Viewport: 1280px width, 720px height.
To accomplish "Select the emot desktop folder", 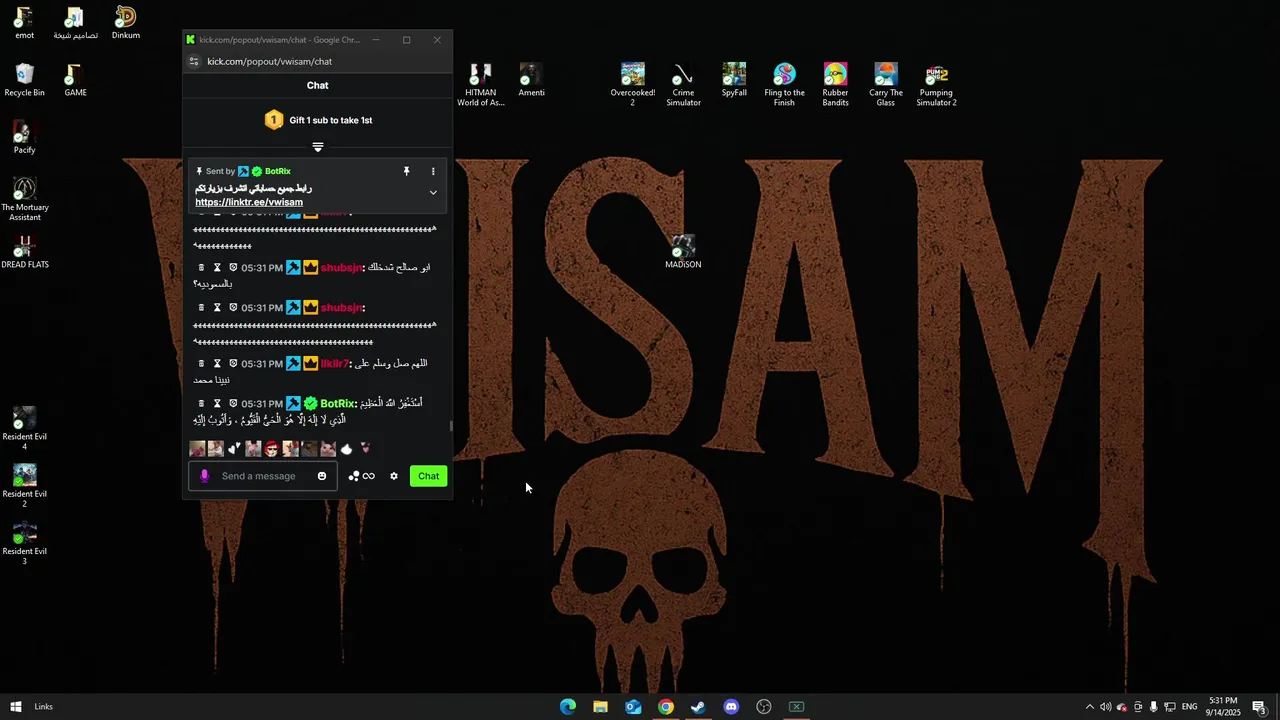I will [x=24, y=23].
